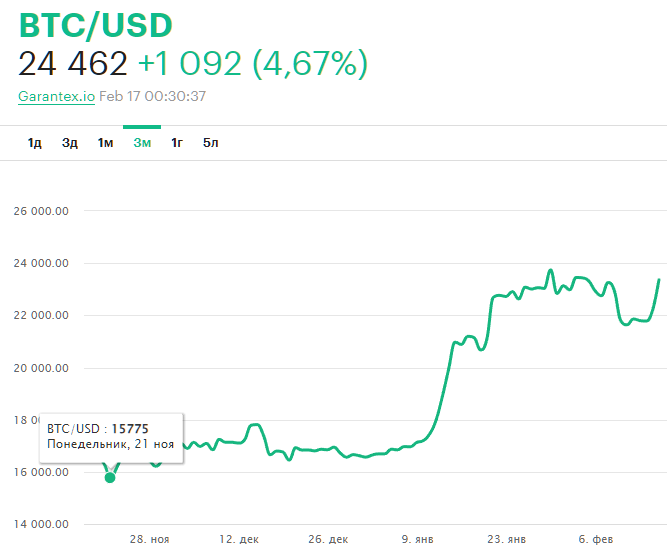Click the BTC/USD 15775 tooltip box

click(x=111, y=436)
